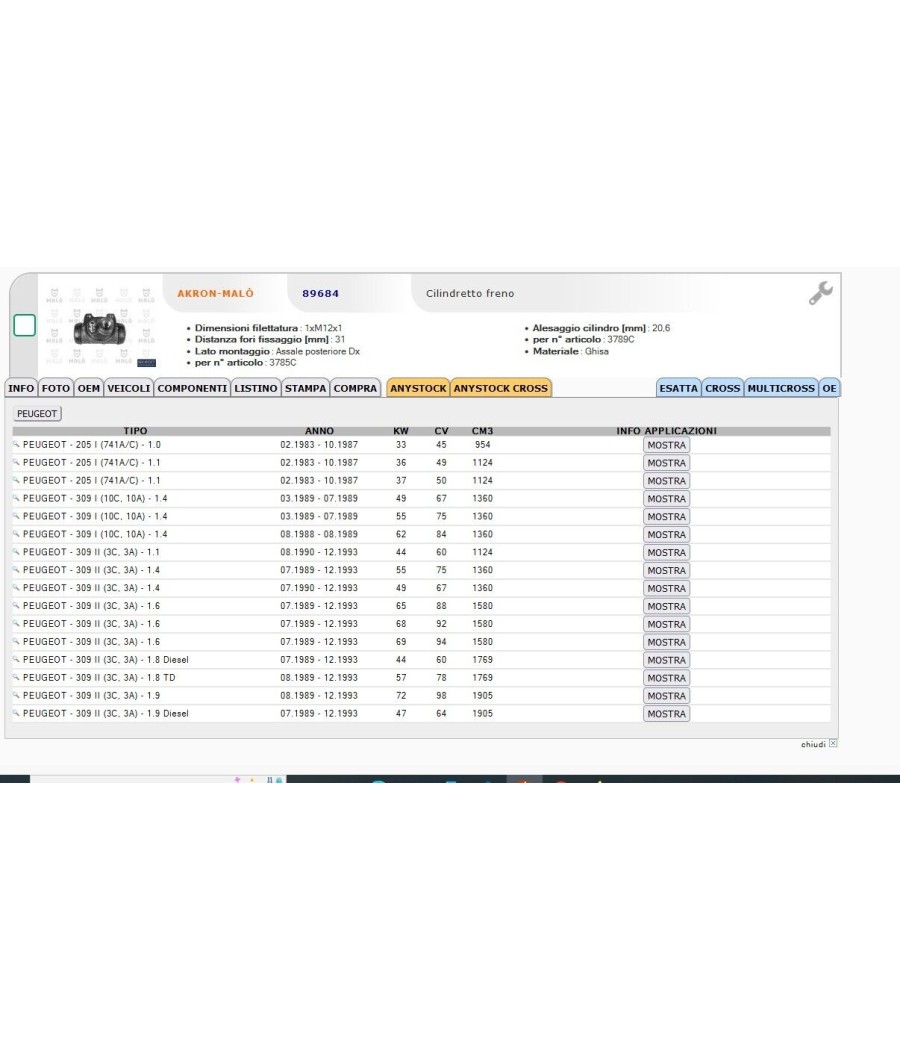Click article number 89684
Image resolution: width=900 pixels, height=1050 pixels.
(320, 293)
